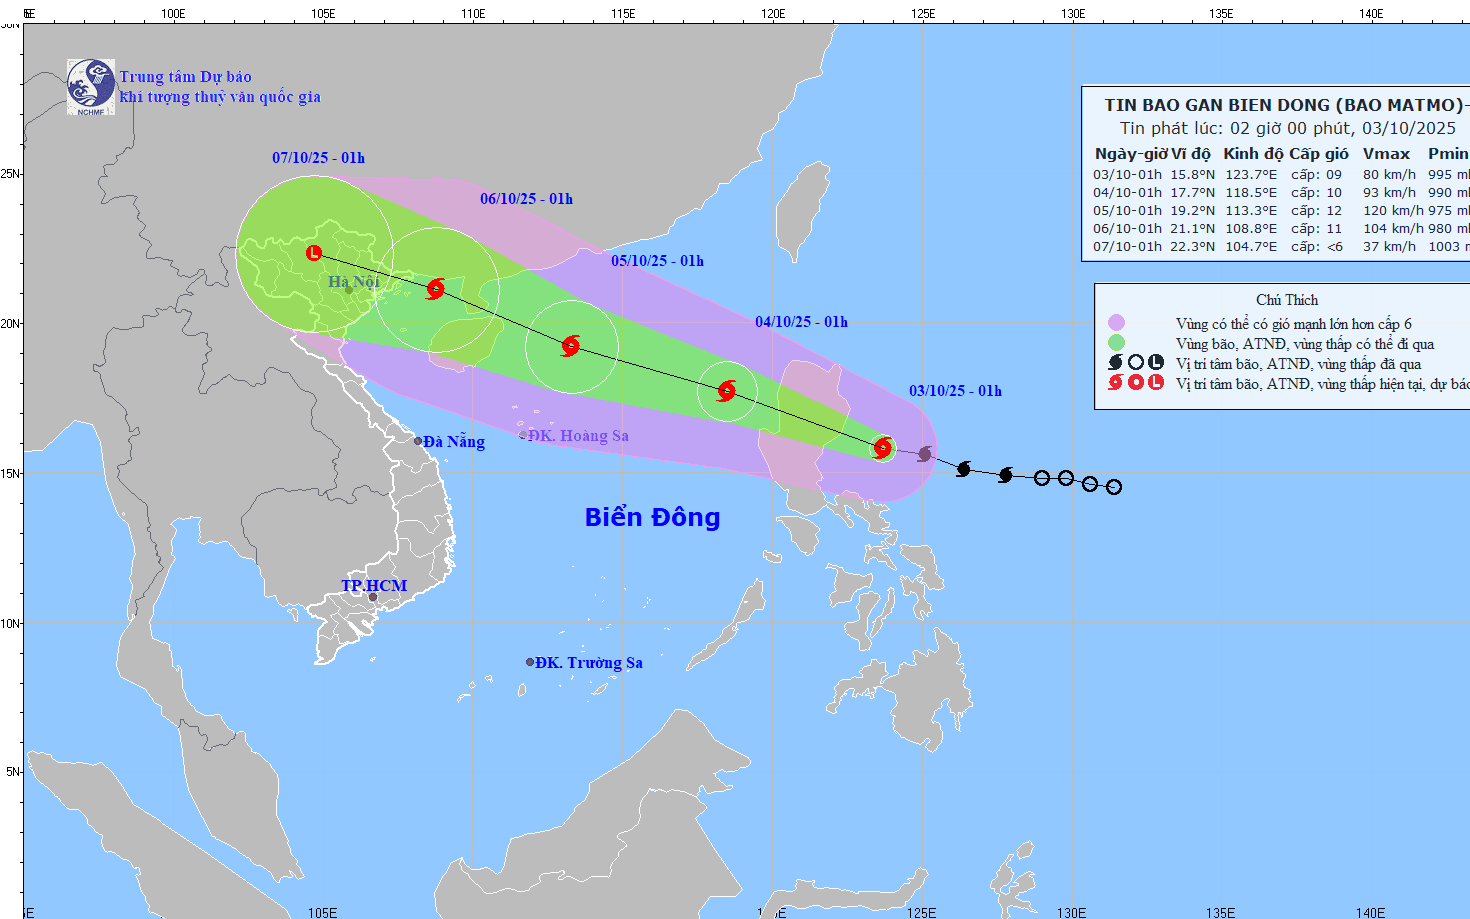Click the grey past-position storm icon on the track

pos(925,454)
